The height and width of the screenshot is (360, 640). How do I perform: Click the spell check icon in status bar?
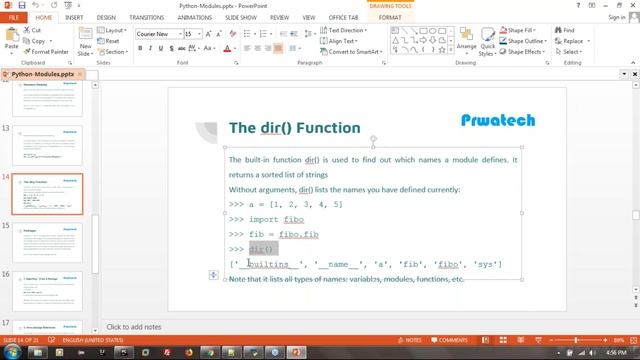point(51,340)
